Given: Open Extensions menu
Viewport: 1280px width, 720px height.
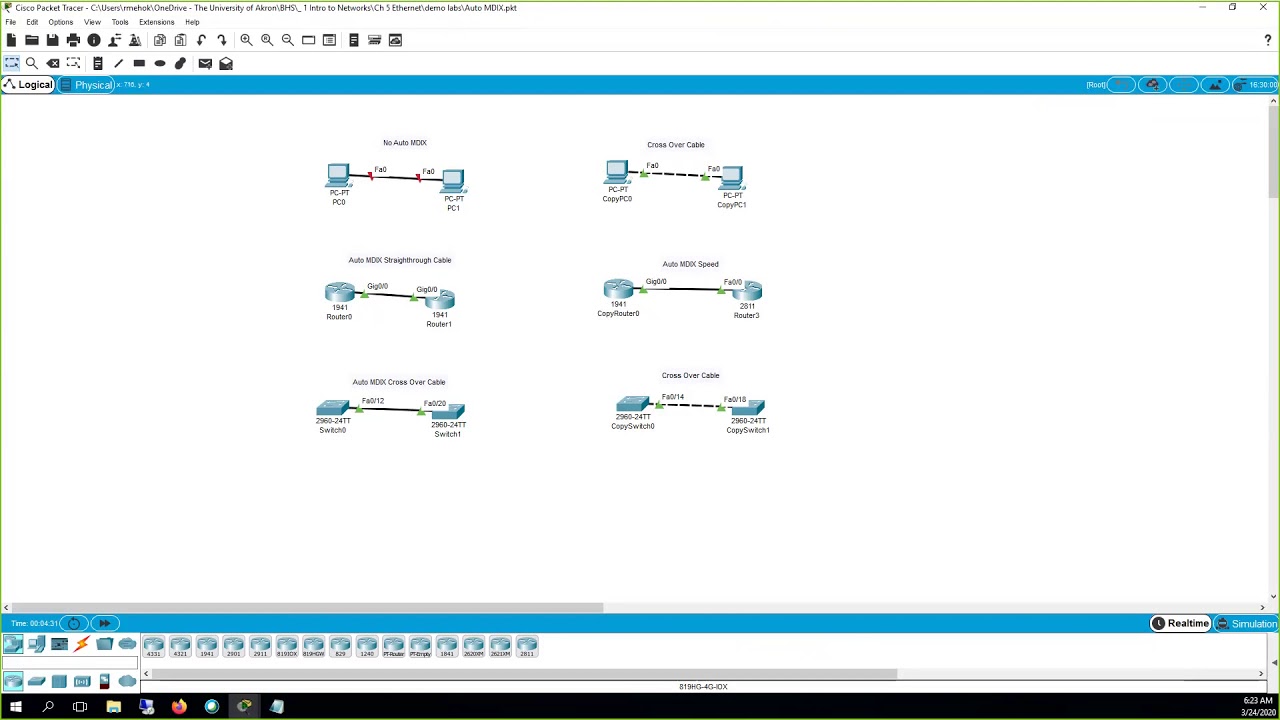Looking at the screenshot, I should point(156,22).
